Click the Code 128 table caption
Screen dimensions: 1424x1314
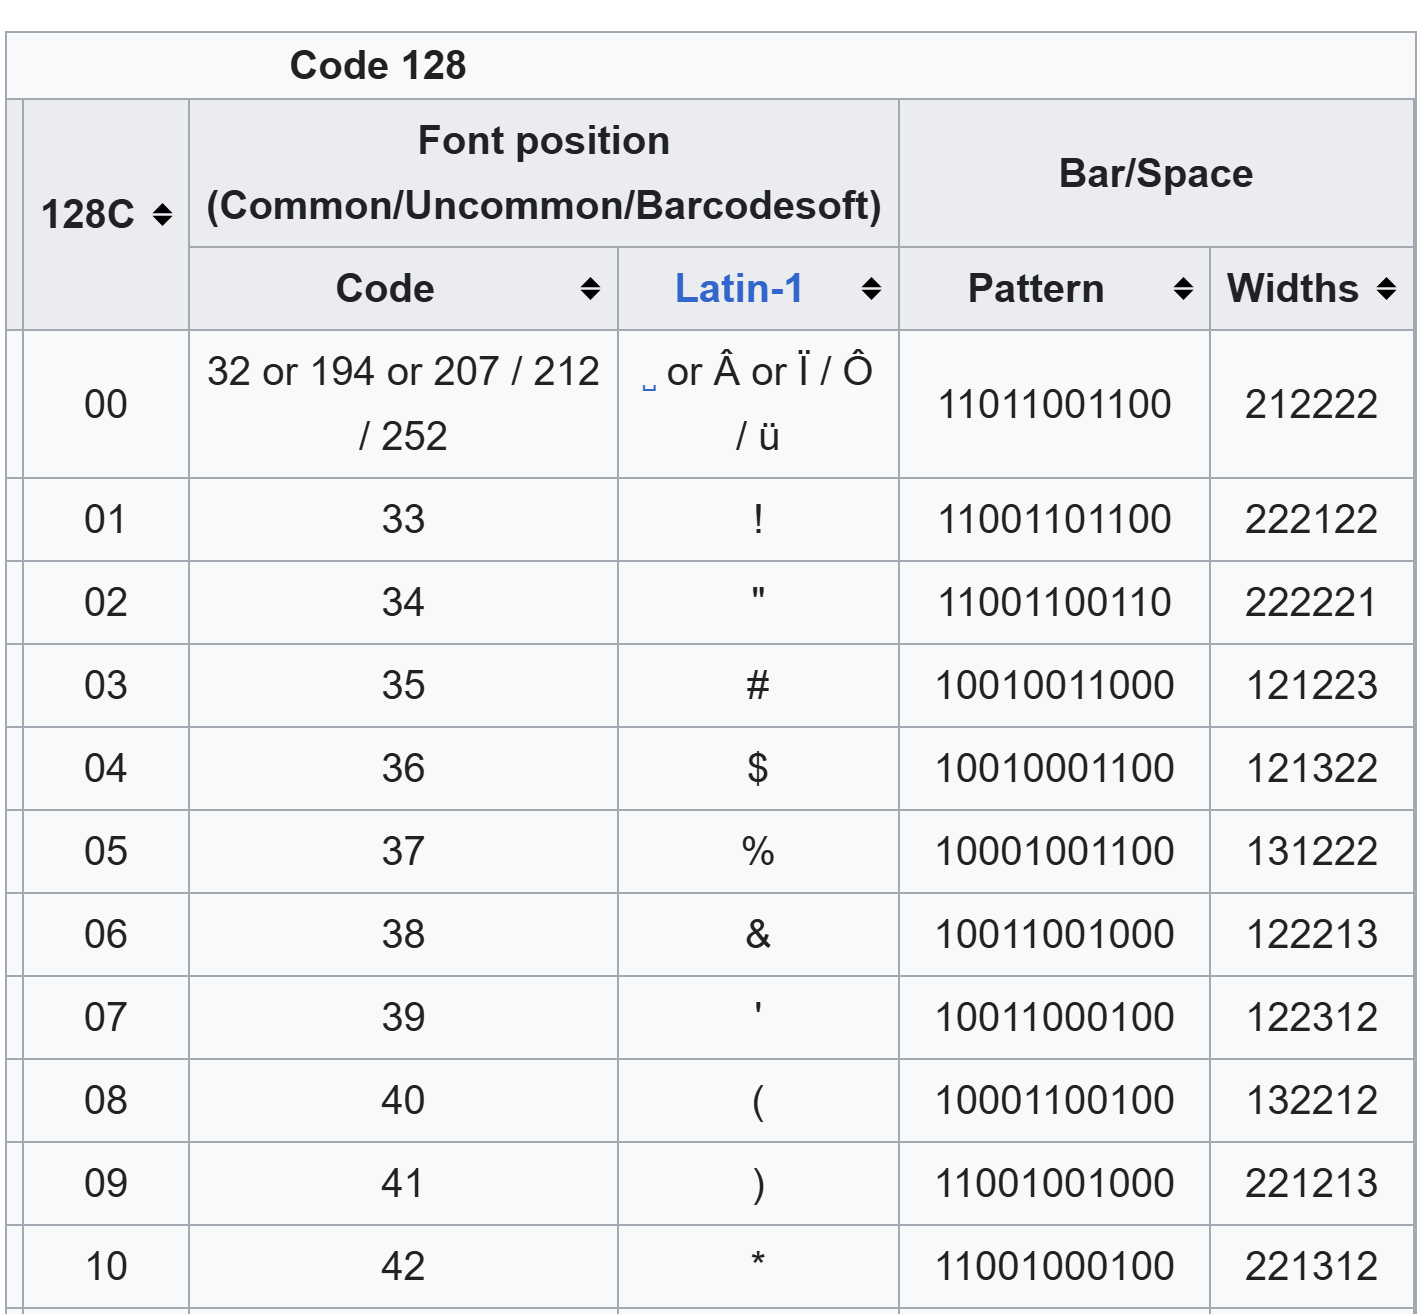pos(378,66)
